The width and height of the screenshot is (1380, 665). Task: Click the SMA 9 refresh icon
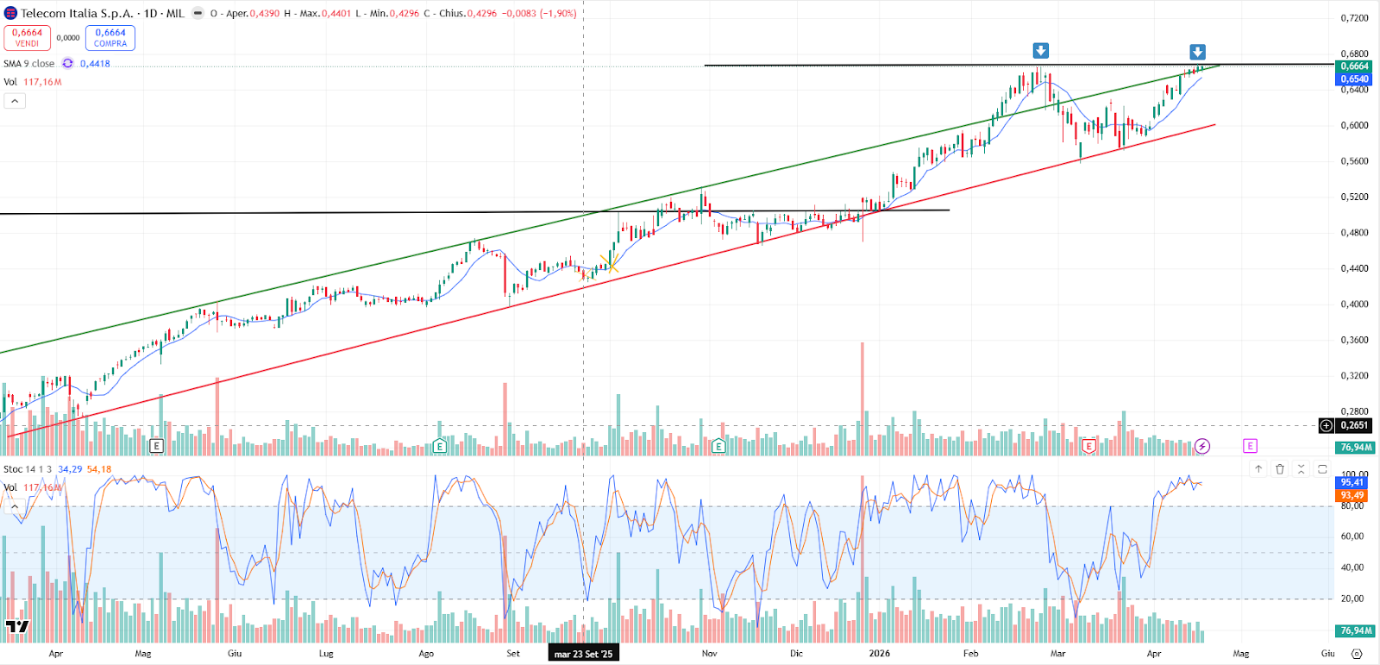tap(68, 63)
